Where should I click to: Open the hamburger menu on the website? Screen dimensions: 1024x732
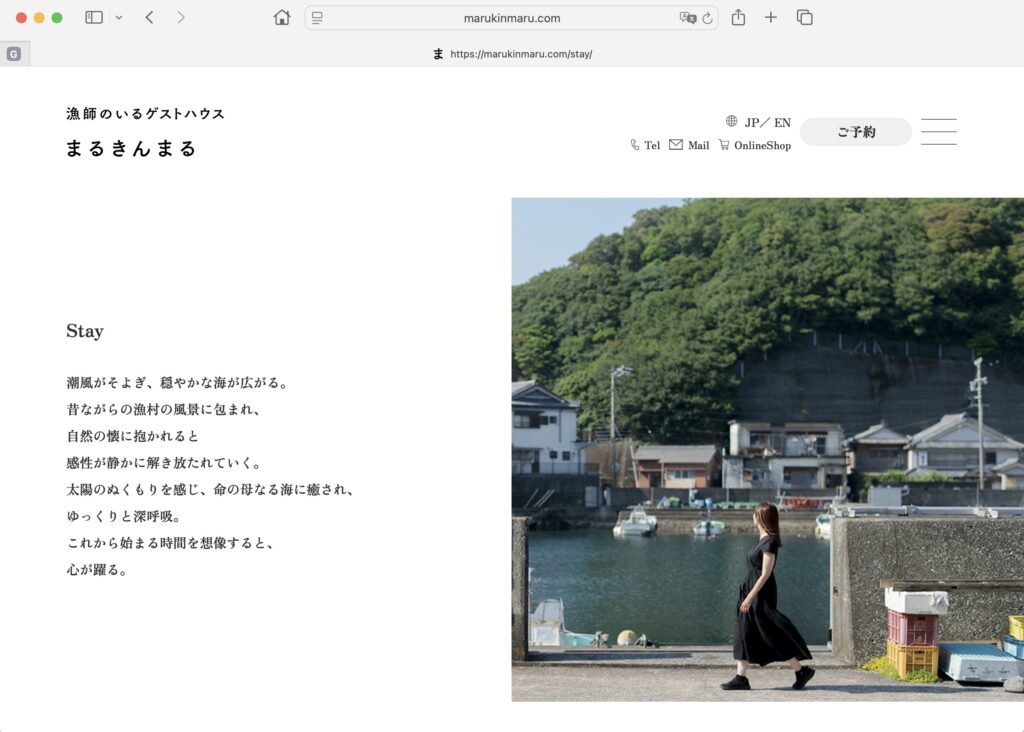pos(938,132)
